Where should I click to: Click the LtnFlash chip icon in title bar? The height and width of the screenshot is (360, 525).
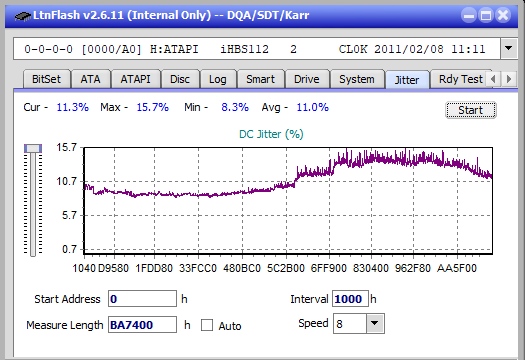point(23,16)
